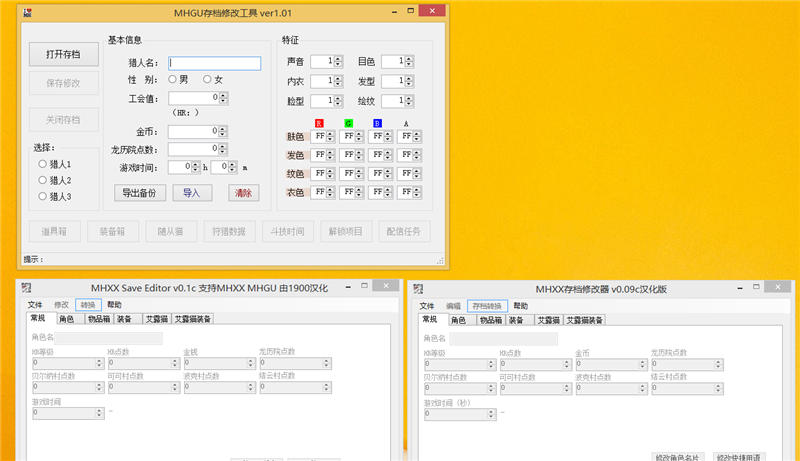800x461 pixels.
Task: Open the 随从猫 palico editor
Action: pyautogui.click(x=170, y=231)
